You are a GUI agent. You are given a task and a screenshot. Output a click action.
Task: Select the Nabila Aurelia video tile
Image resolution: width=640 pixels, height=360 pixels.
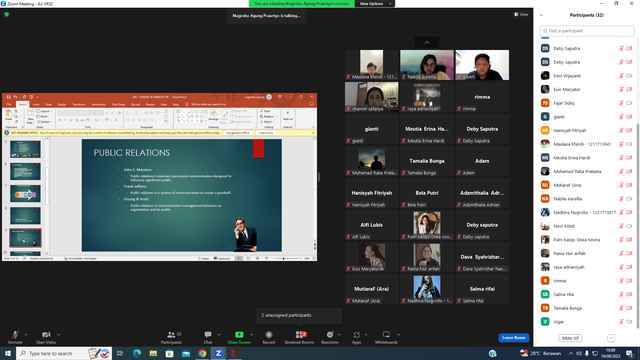pyautogui.click(x=427, y=65)
